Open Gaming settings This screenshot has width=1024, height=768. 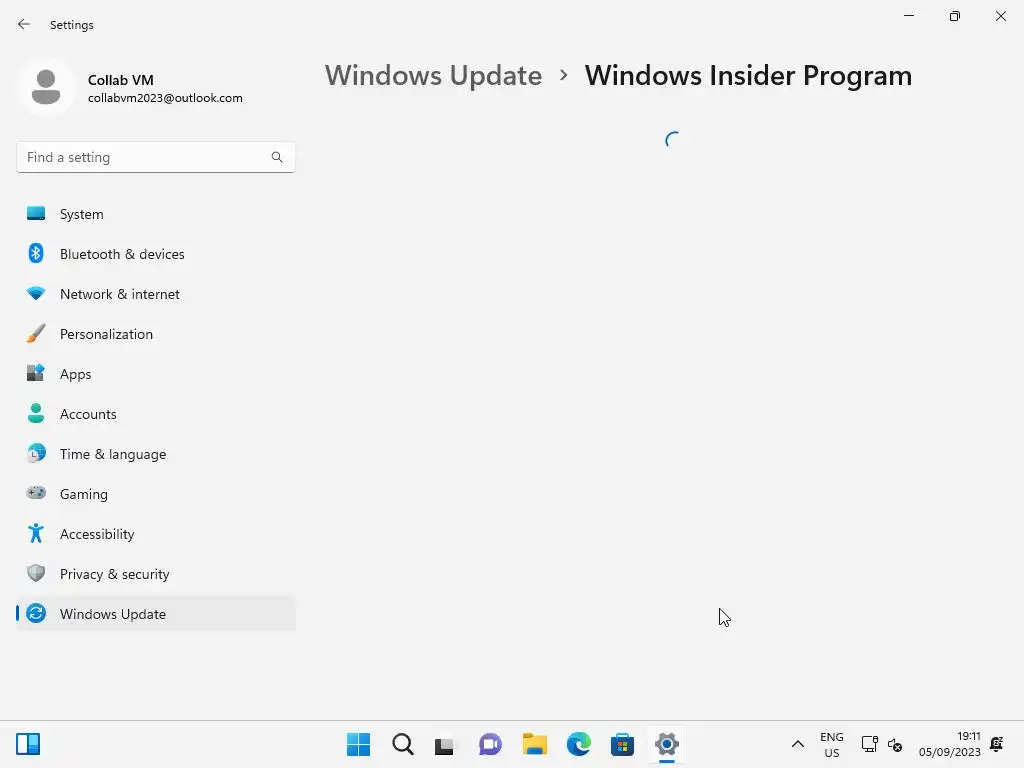(x=155, y=494)
